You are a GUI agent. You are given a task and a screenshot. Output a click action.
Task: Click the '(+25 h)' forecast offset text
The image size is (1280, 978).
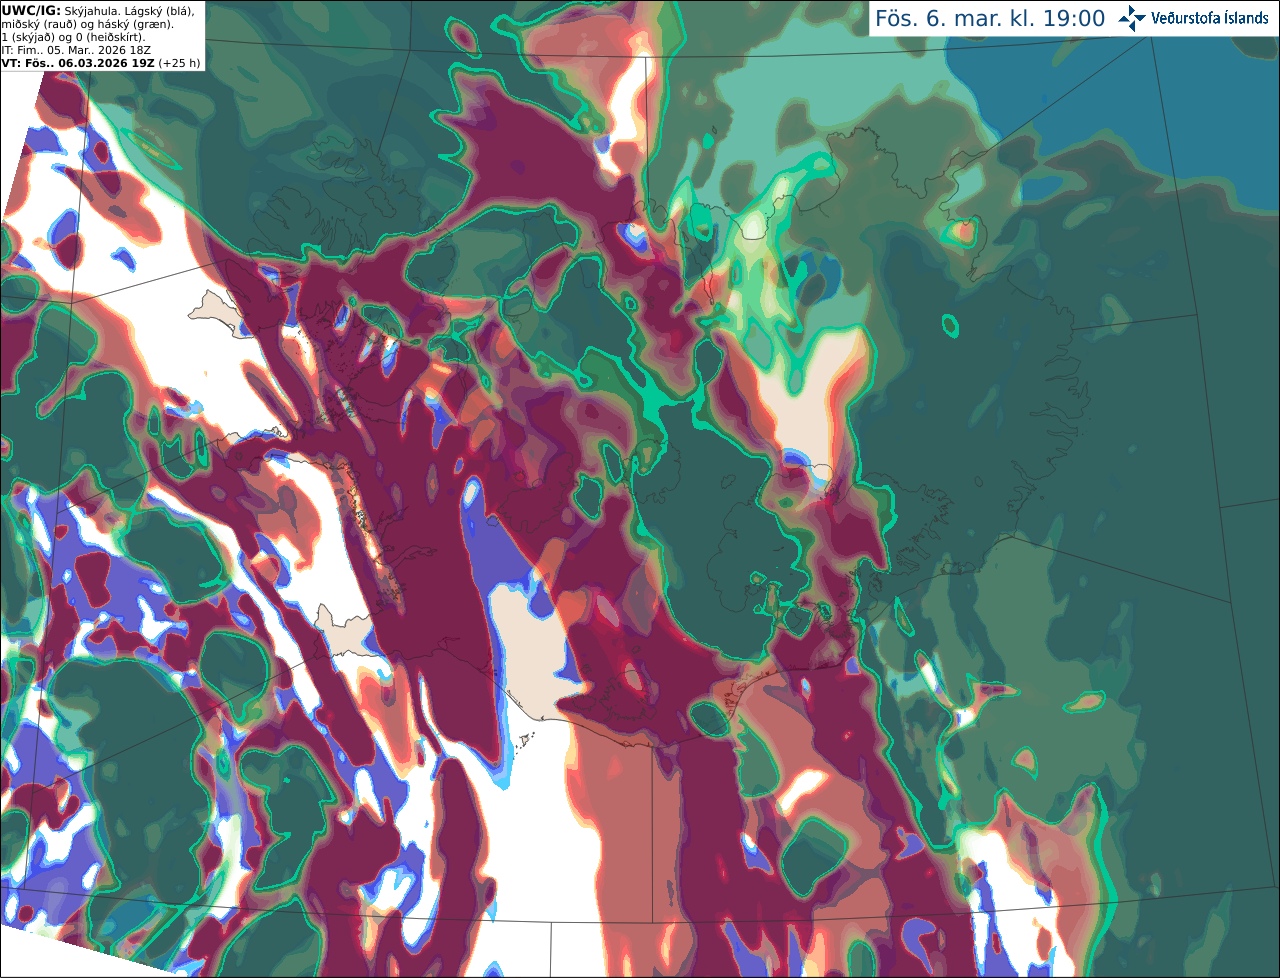(179, 63)
